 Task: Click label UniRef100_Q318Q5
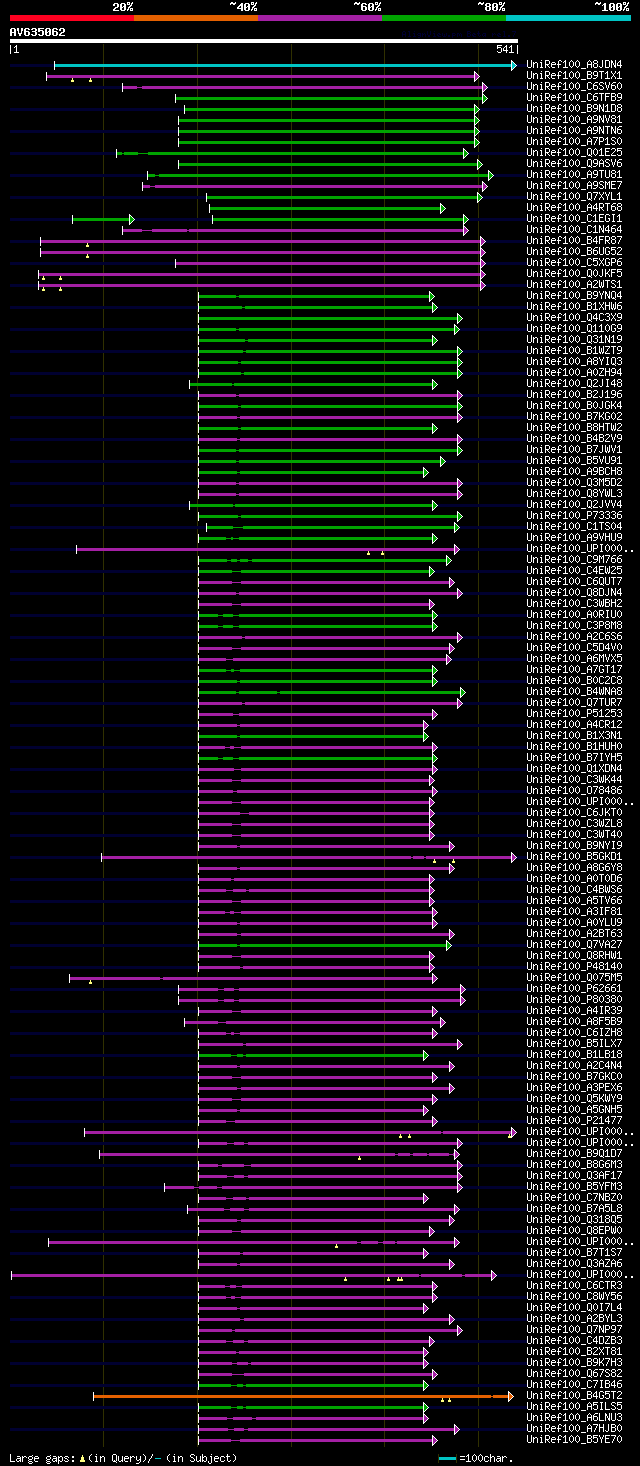coord(574,1220)
